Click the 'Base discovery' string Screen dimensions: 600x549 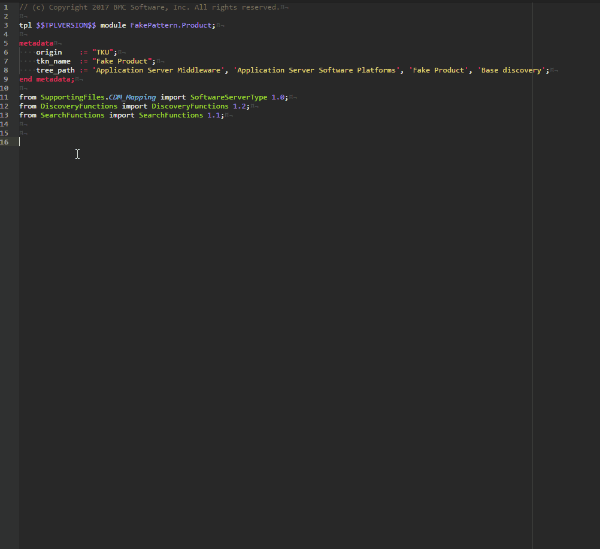(x=511, y=70)
